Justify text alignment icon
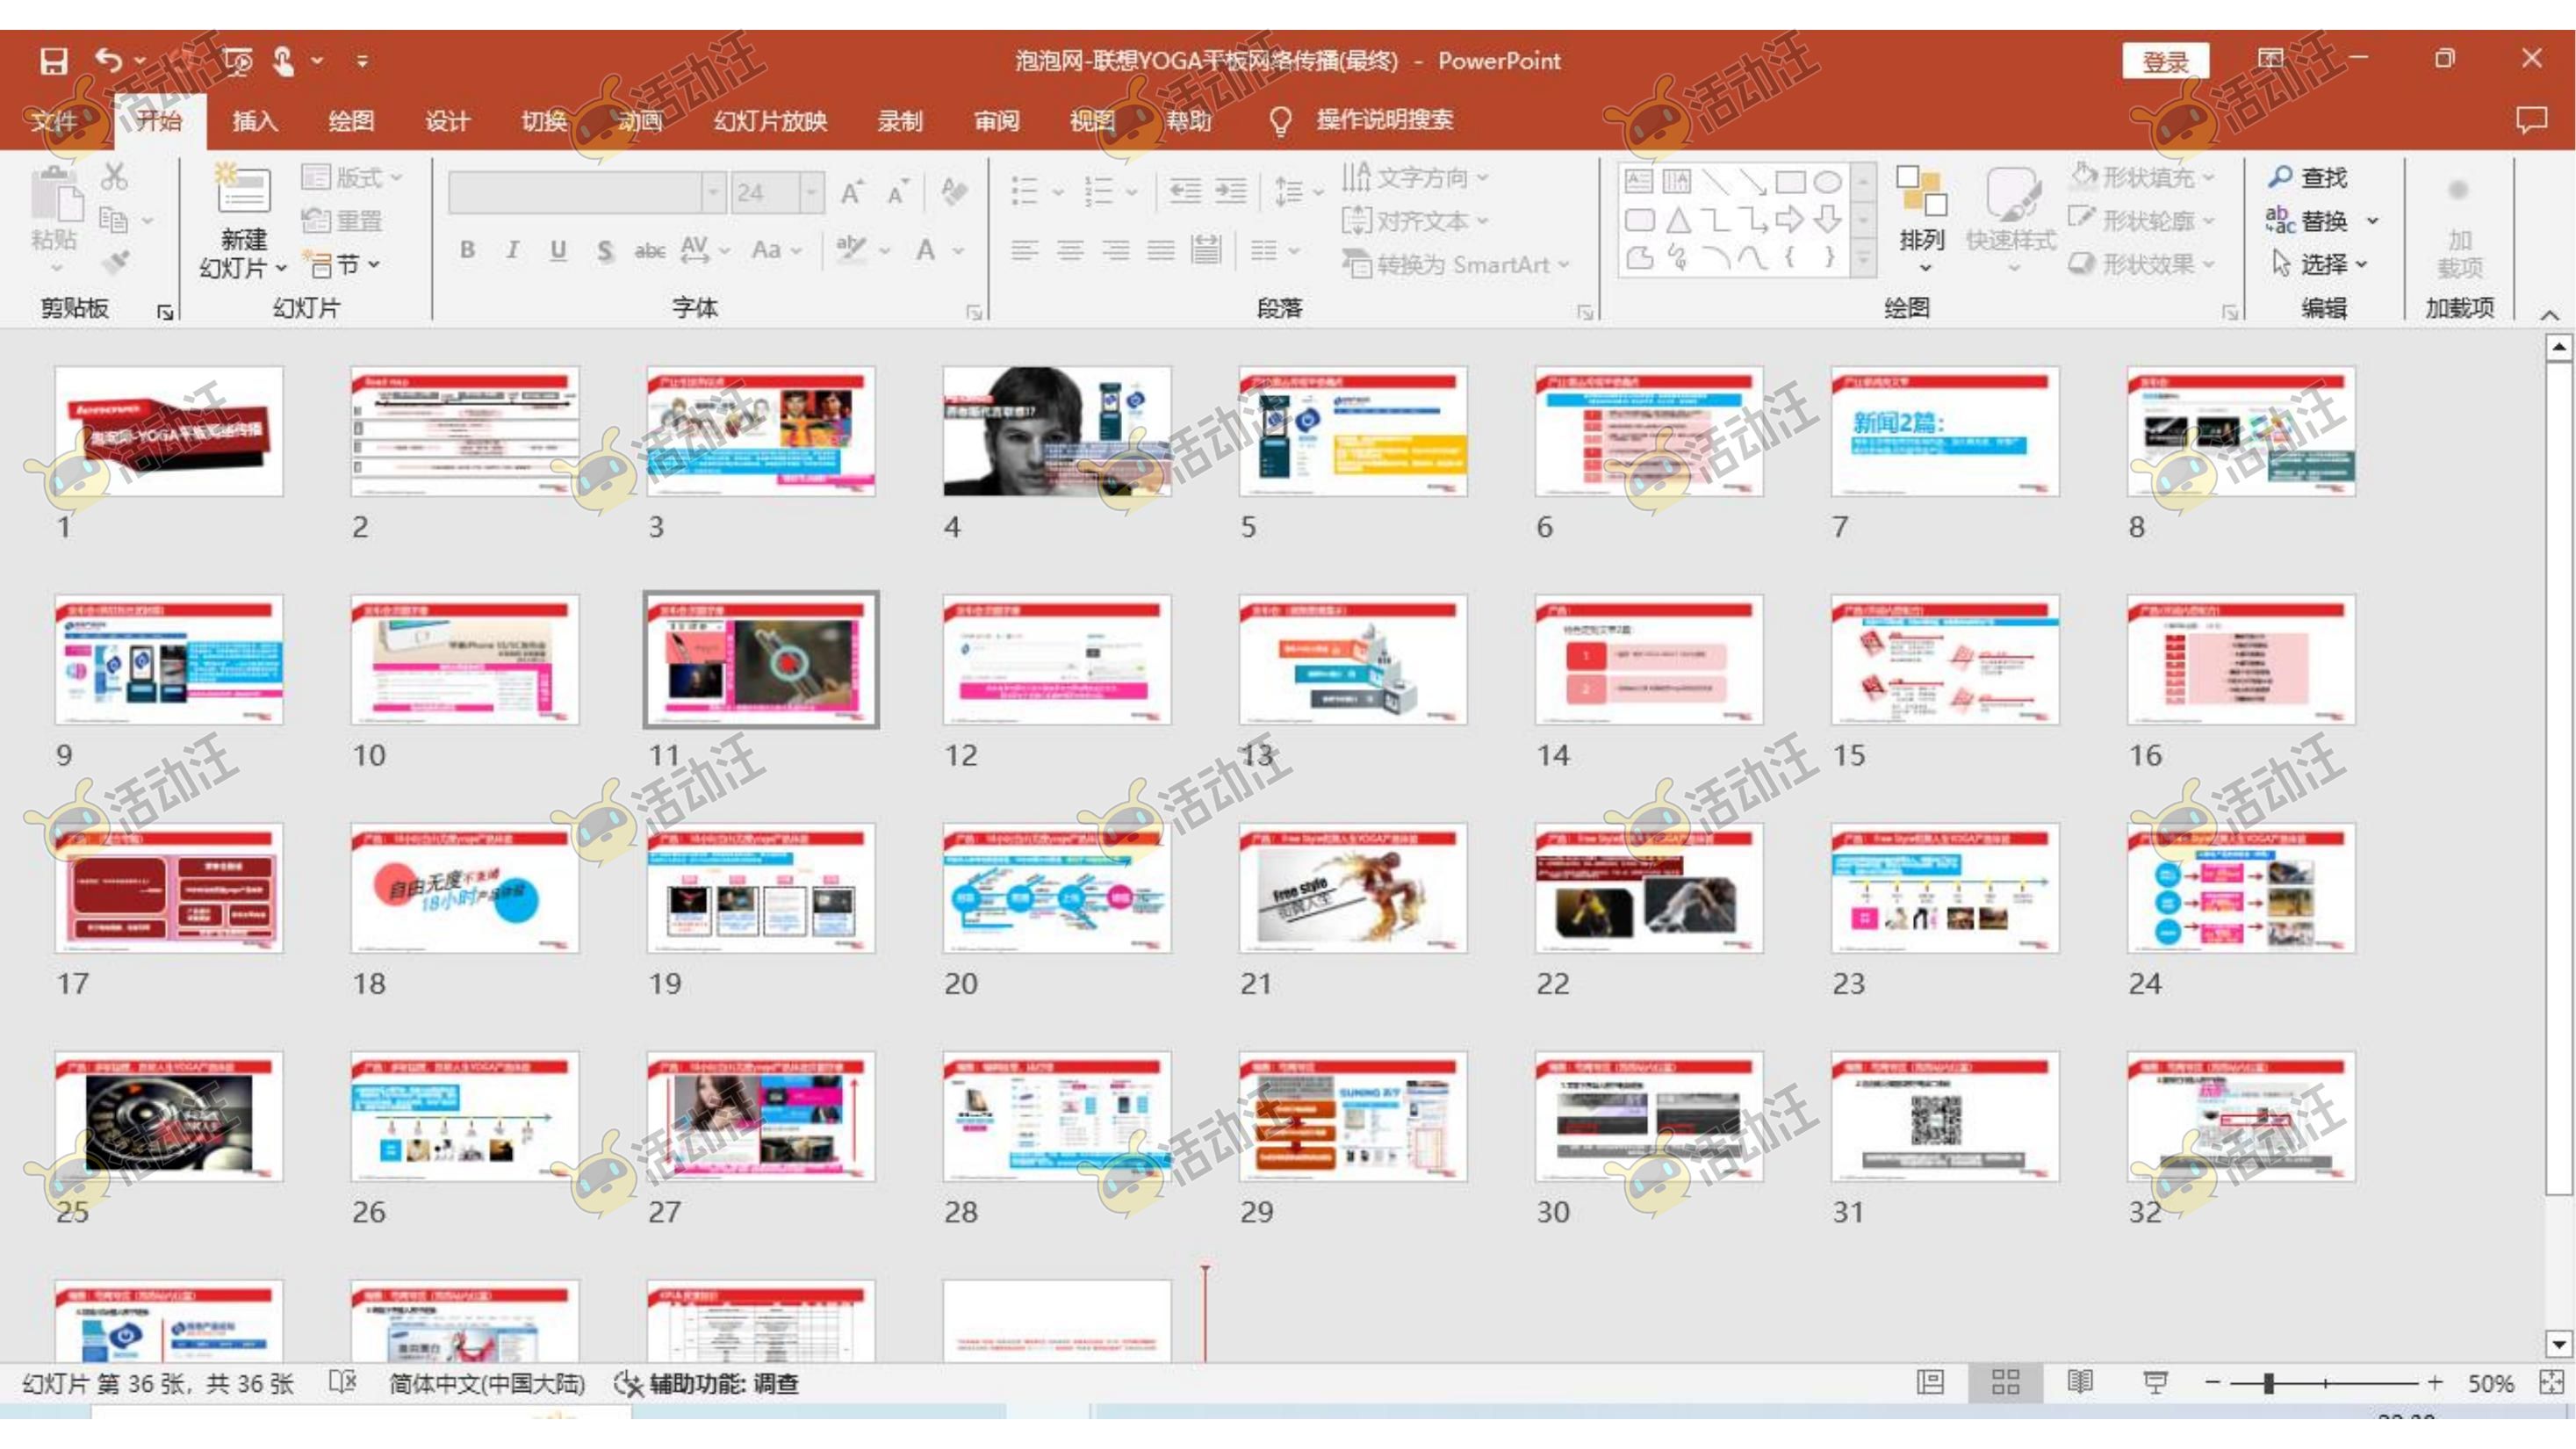 [1160, 250]
